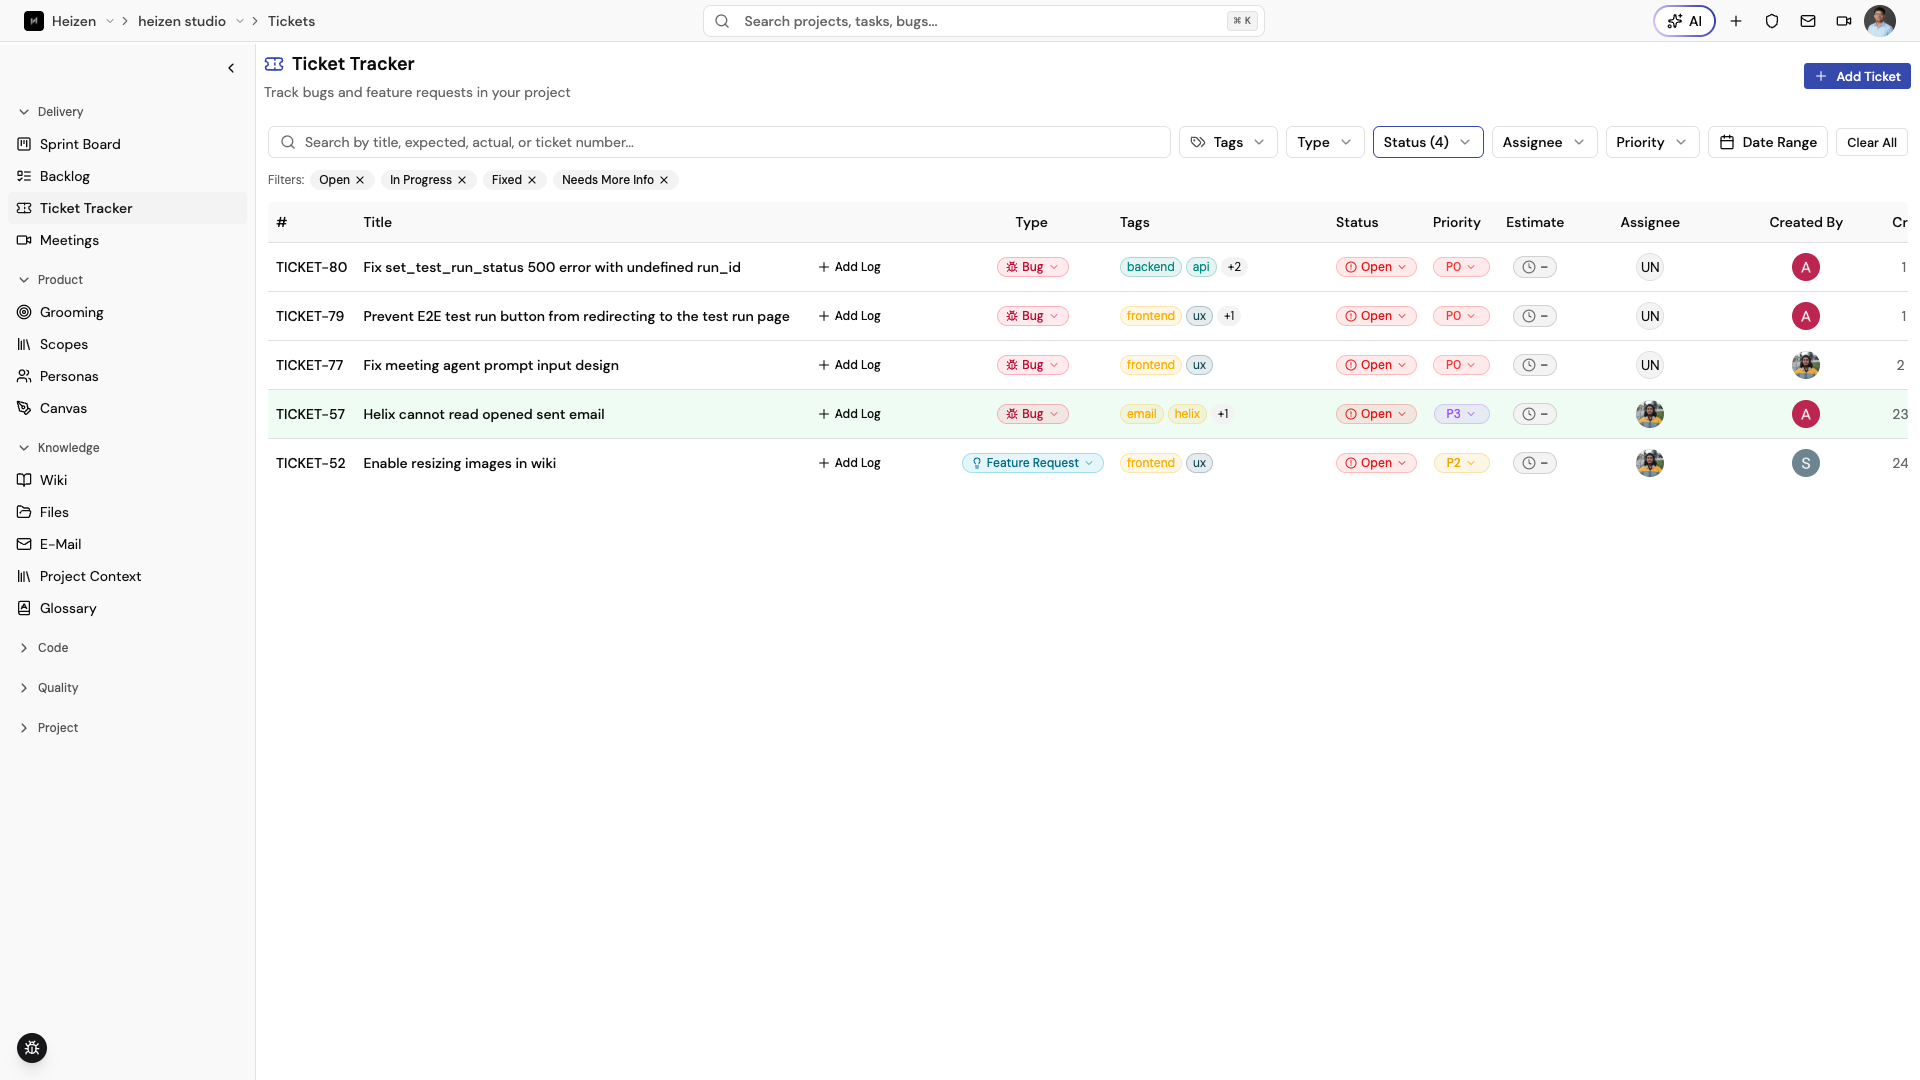Set the estimate for TICKET-80
The width and height of the screenshot is (1920, 1080).
click(1534, 267)
